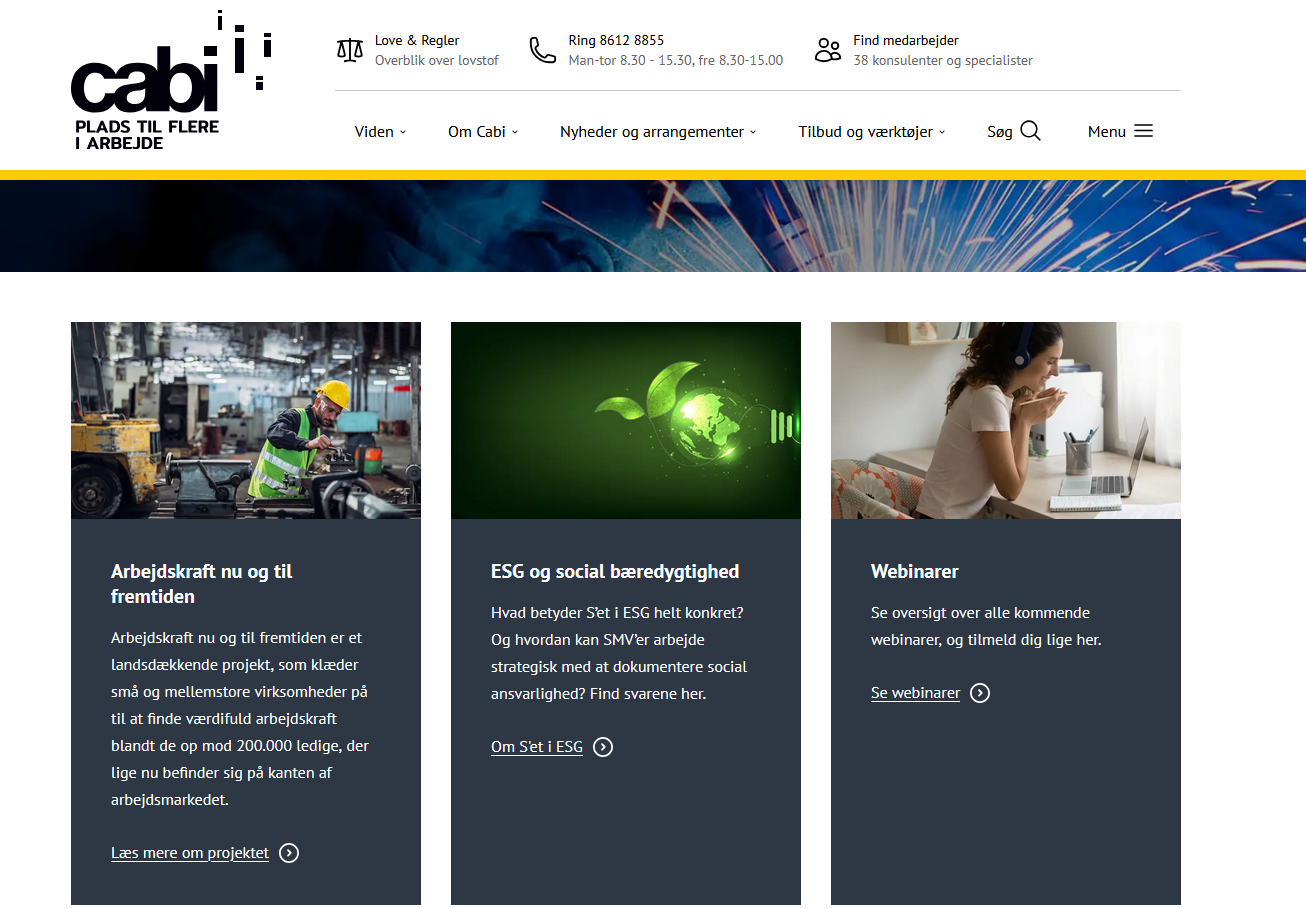The height and width of the screenshot is (908, 1306).
Task: Click the arrow circle after Læs mere om projektet
Action: point(289,853)
